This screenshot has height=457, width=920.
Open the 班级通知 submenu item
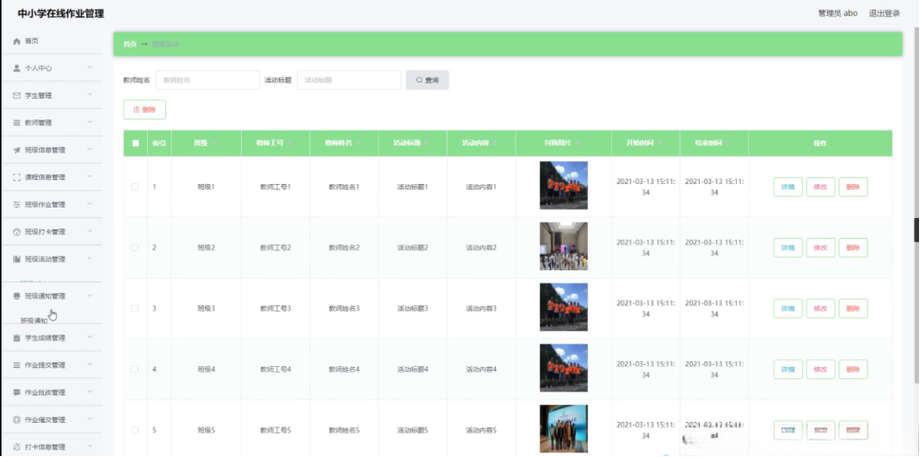[x=34, y=321]
